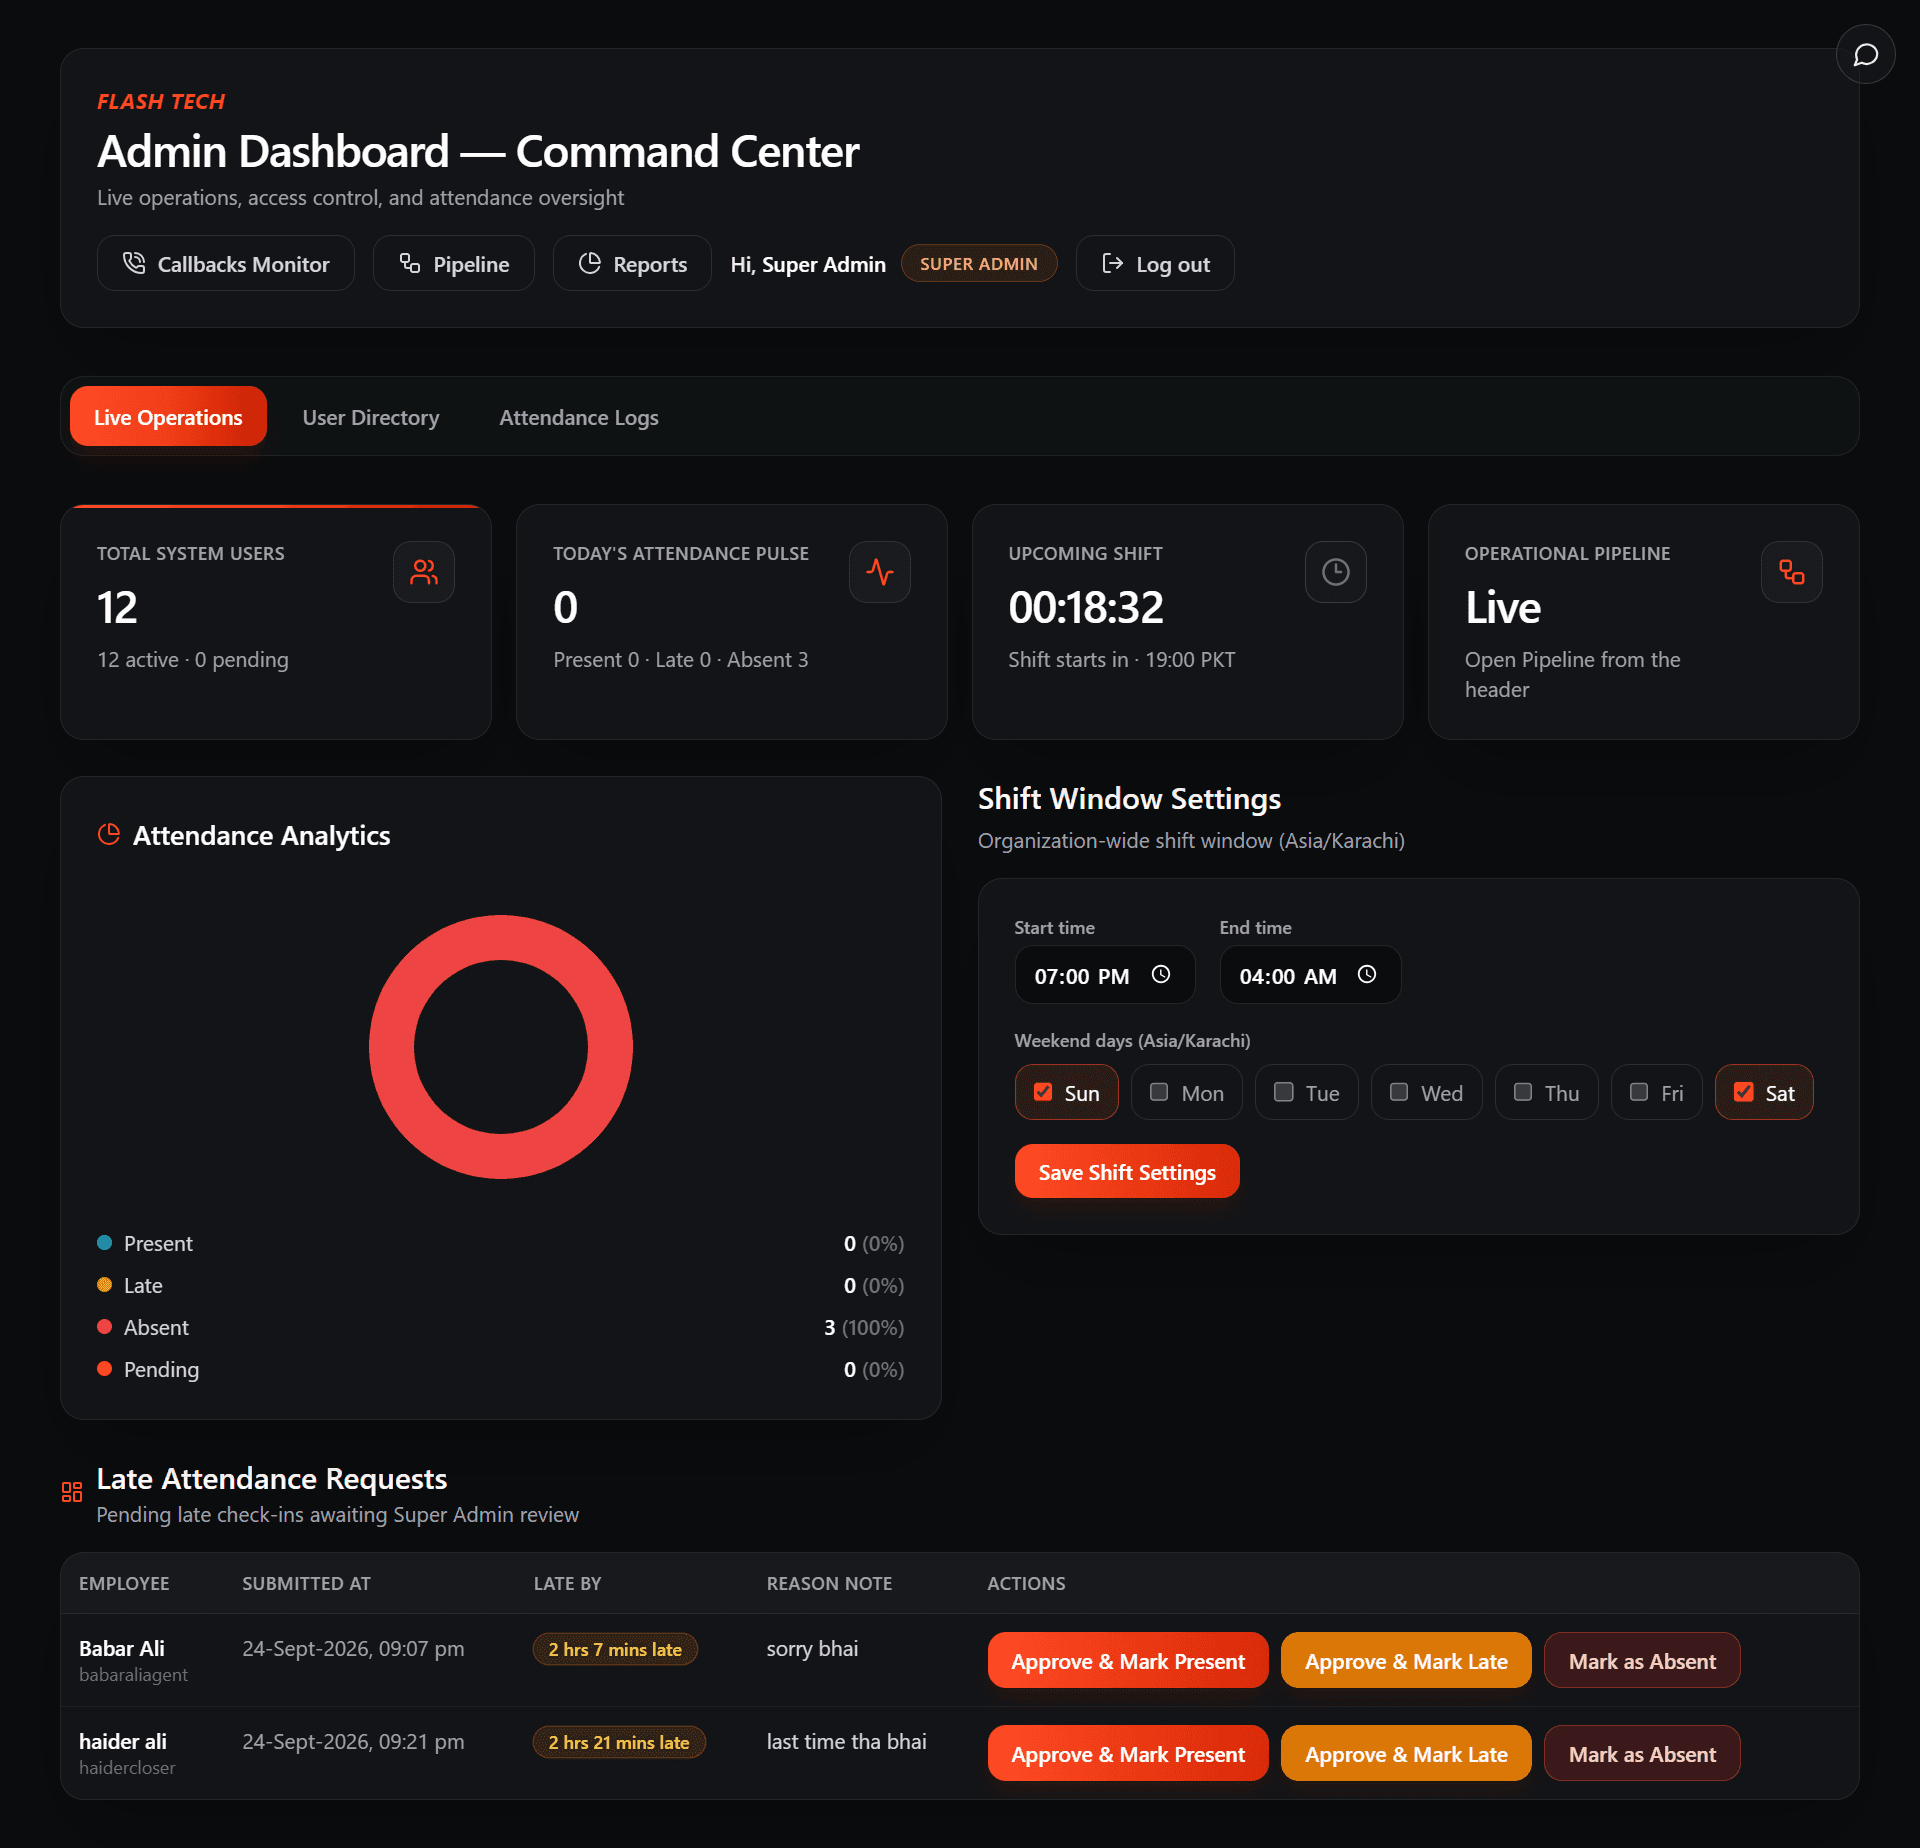The height and width of the screenshot is (1848, 1920).
Task: Switch to the Live Operations tab
Action: [x=168, y=417]
